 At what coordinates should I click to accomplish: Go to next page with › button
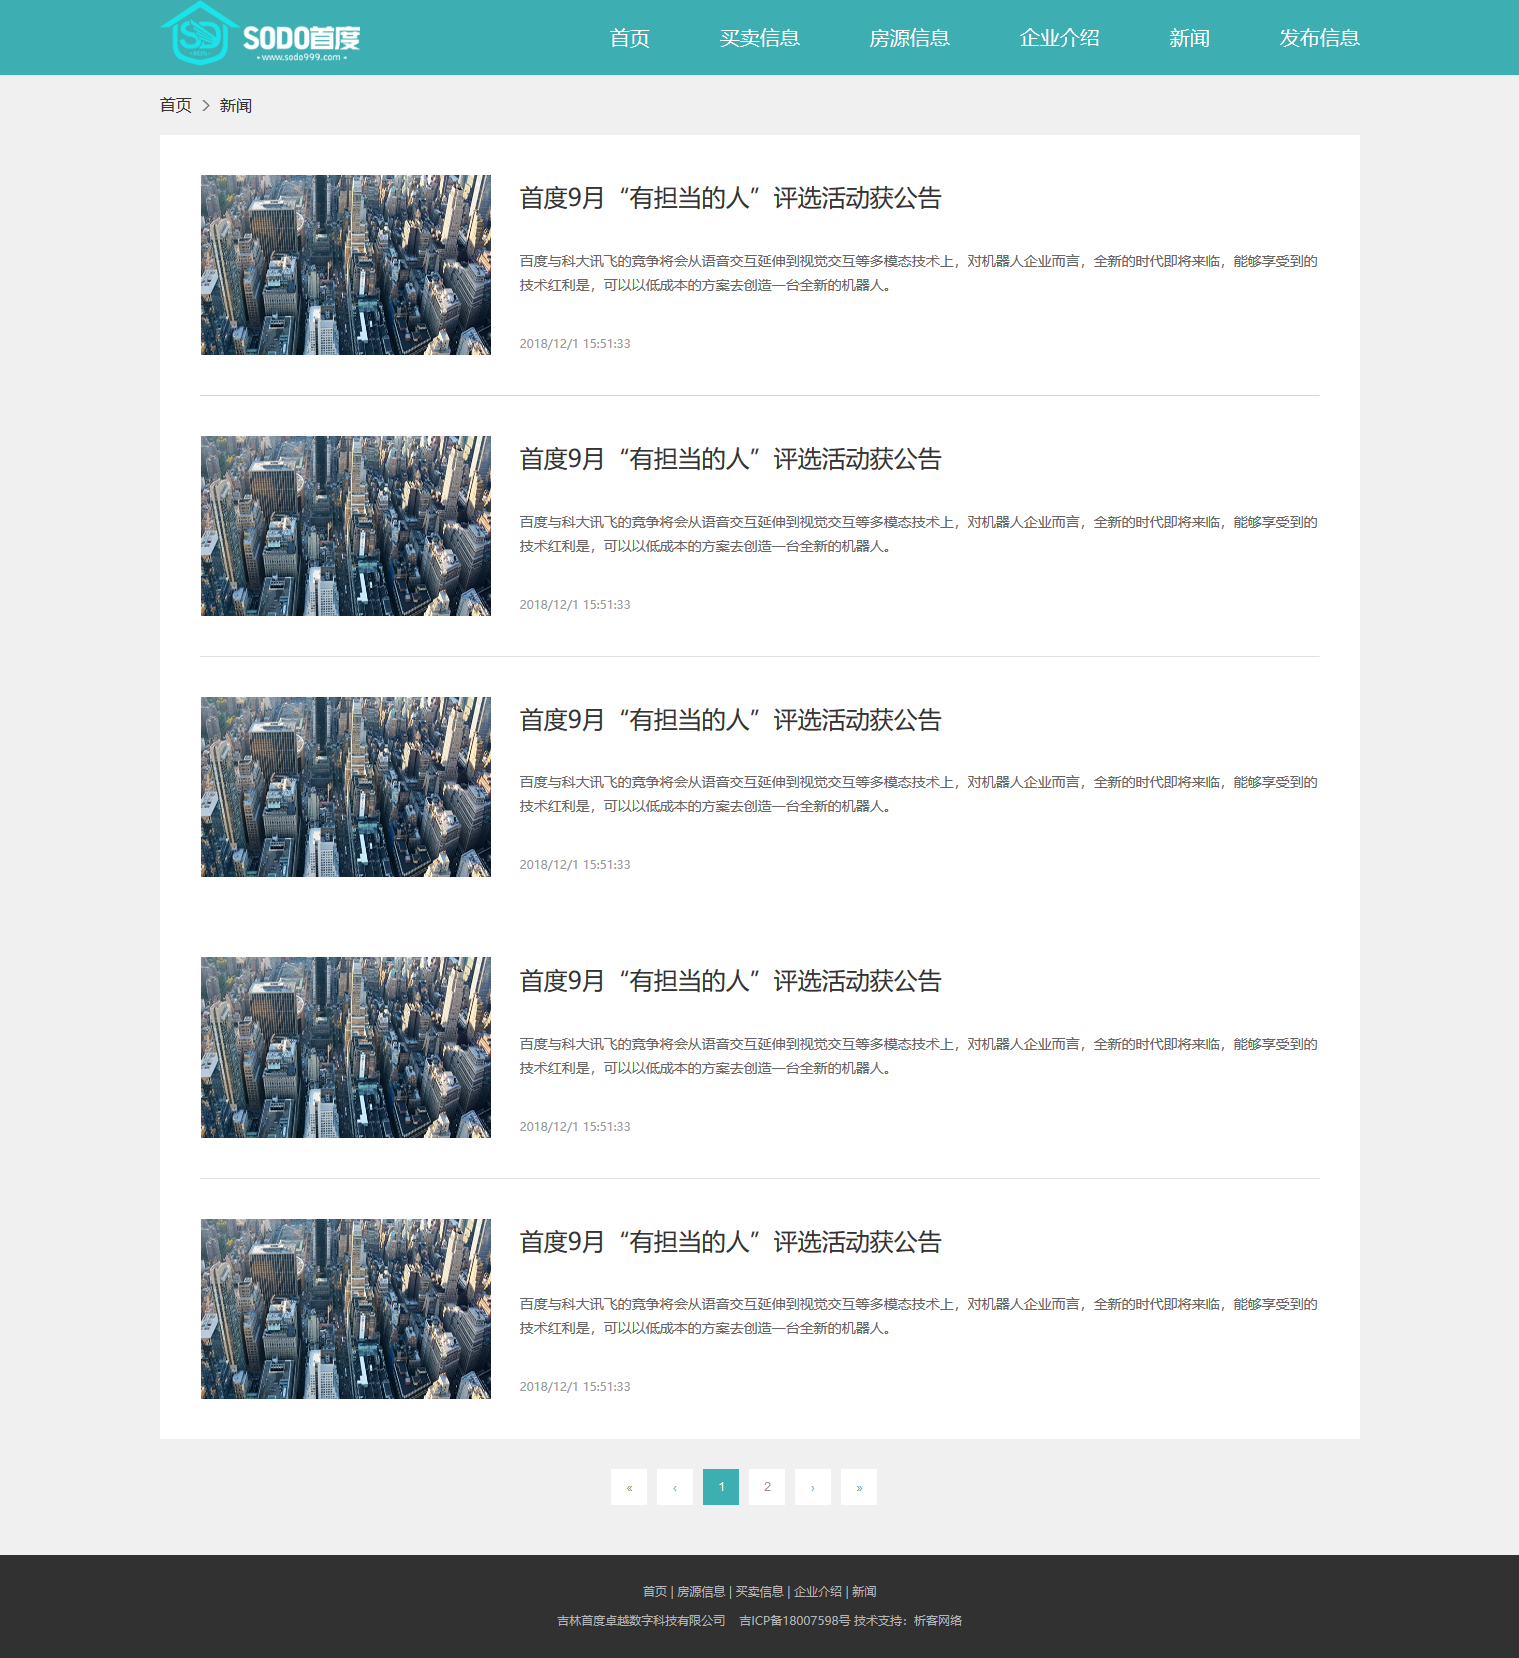click(813, 1487)
